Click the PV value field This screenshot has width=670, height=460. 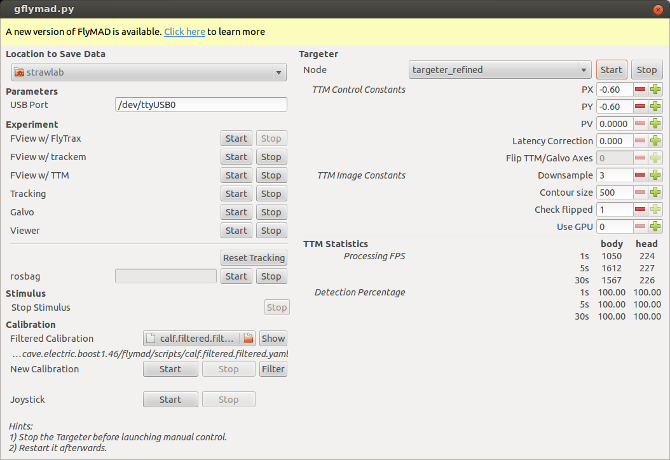pyautogui.click(x=614, y=123)
